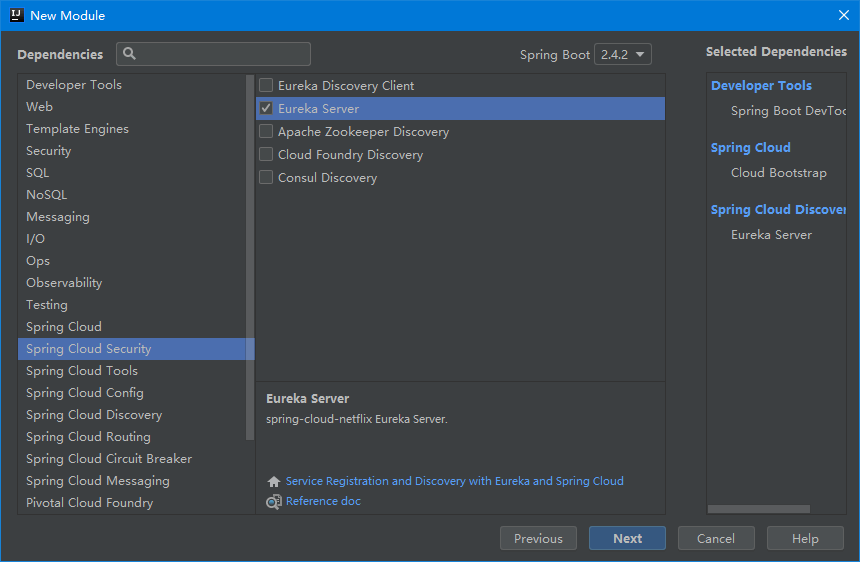Image resolution: width=860 pixels, height=562 pixels.
Task: Click the Cancel button
Action: coord(716,538)
